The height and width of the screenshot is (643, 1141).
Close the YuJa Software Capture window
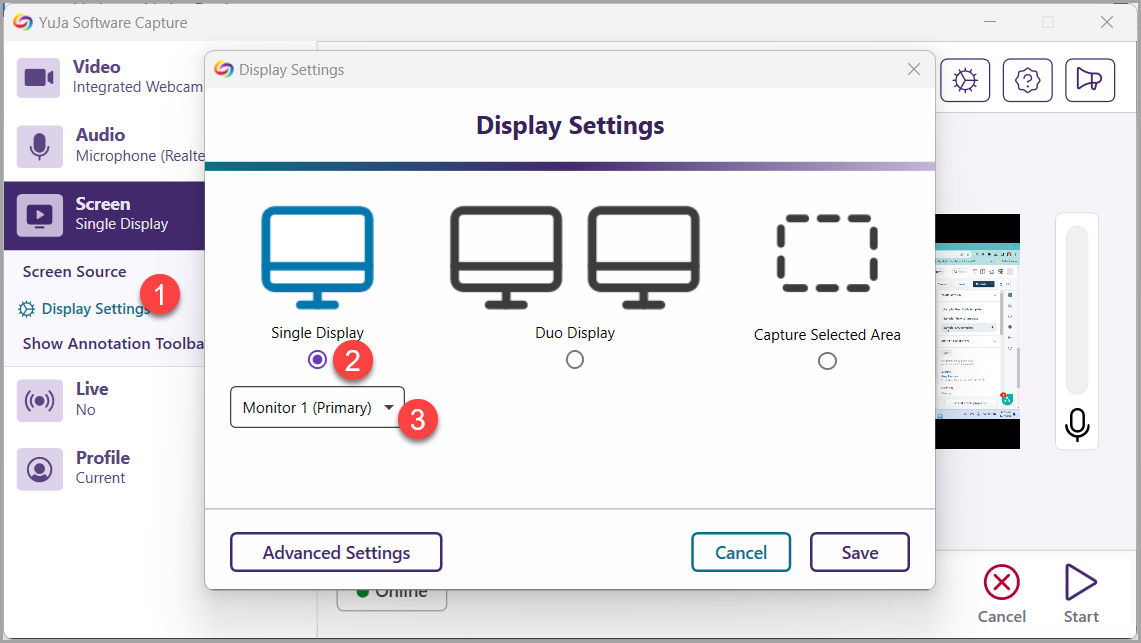click(x=1107, y=23)
